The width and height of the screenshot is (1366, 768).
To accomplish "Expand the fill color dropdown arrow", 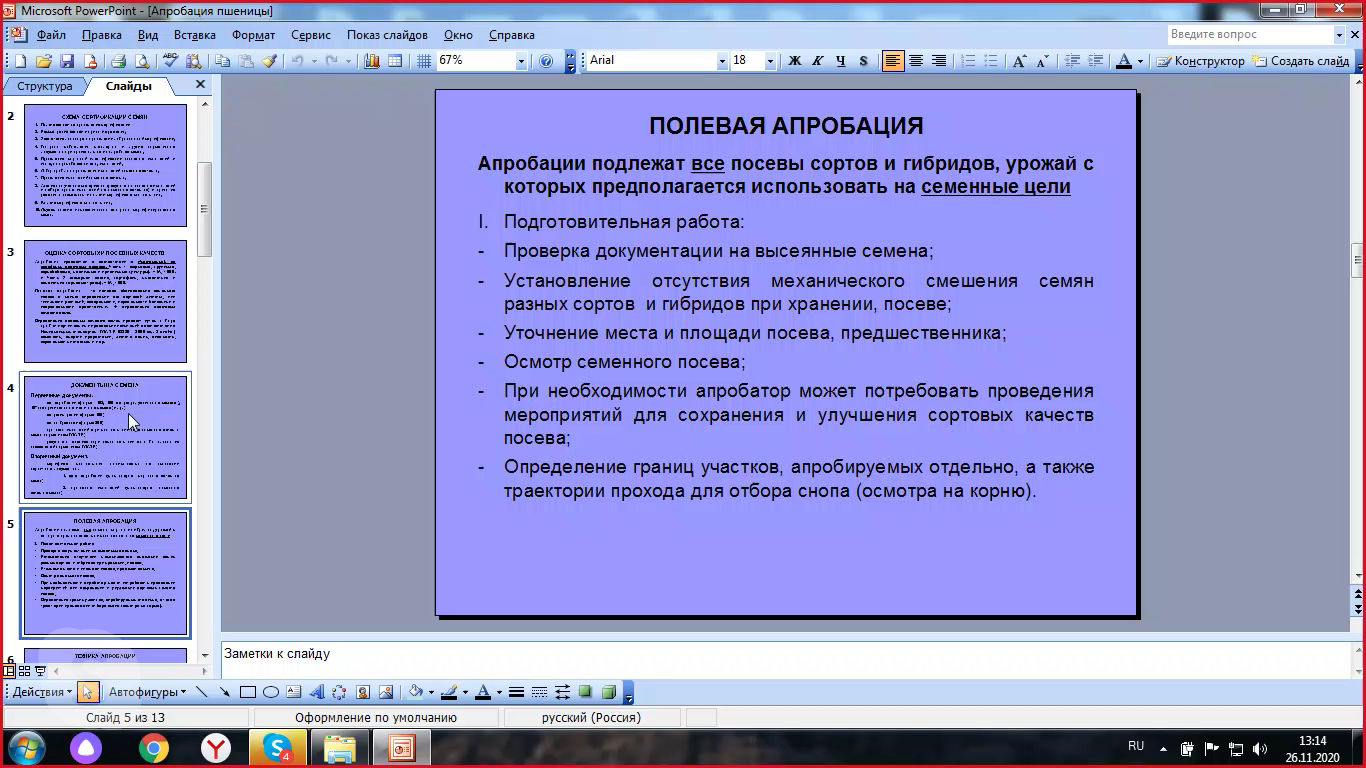I will pos(431,692).
